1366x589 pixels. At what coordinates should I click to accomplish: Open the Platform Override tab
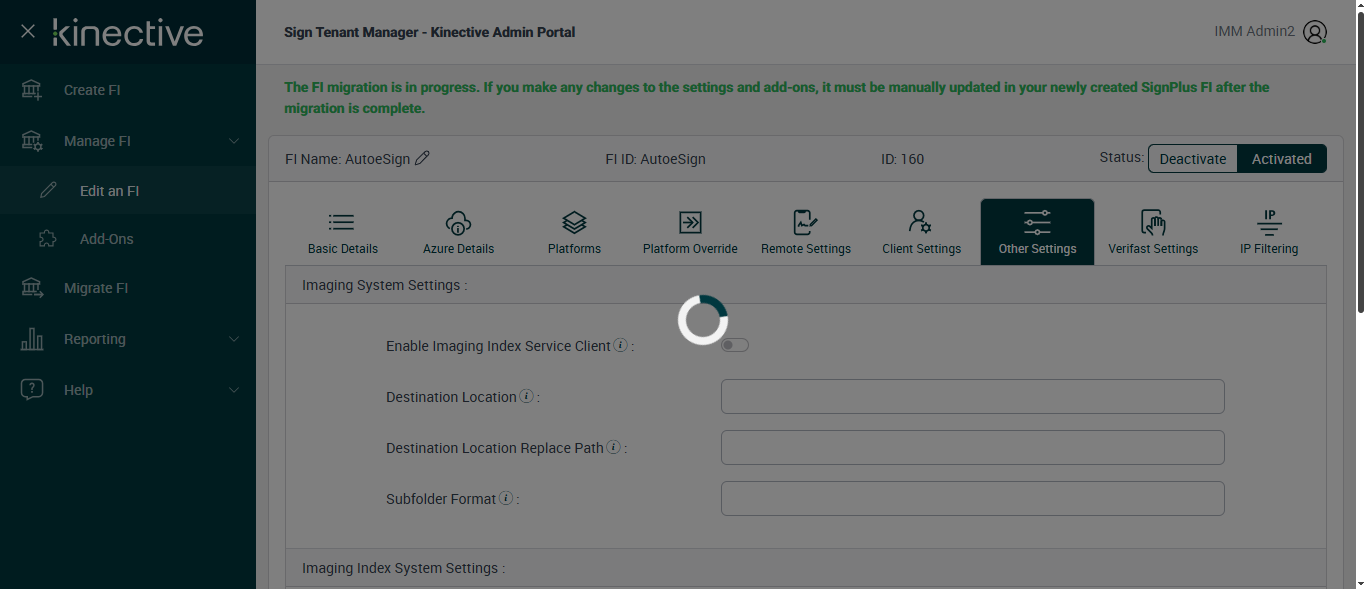[690, 232]
